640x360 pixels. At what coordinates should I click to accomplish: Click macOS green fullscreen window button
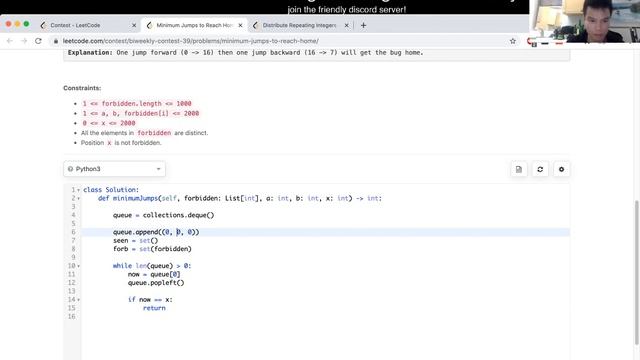click(x=26, y=24)
